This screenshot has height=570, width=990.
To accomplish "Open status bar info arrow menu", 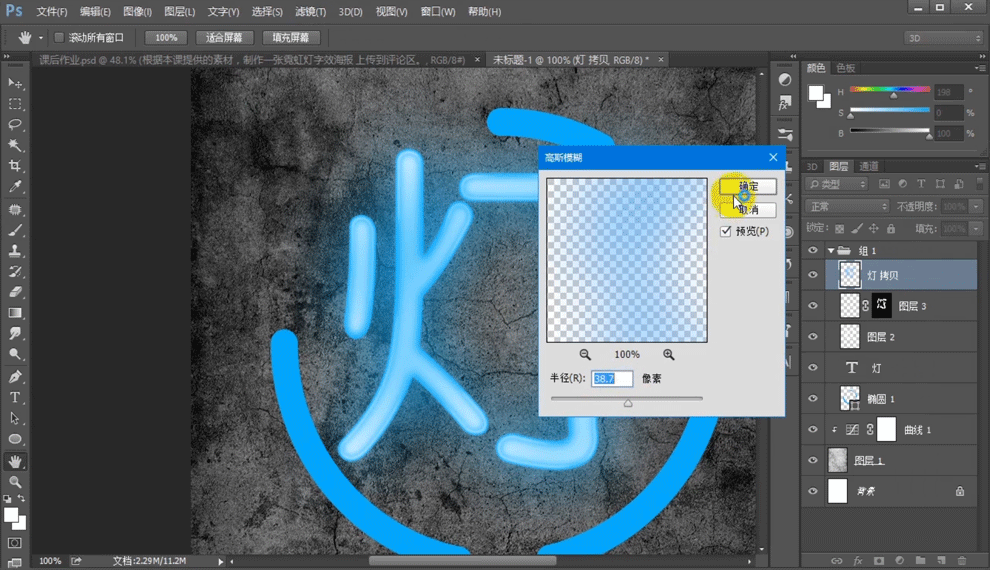I will (220, 561).
